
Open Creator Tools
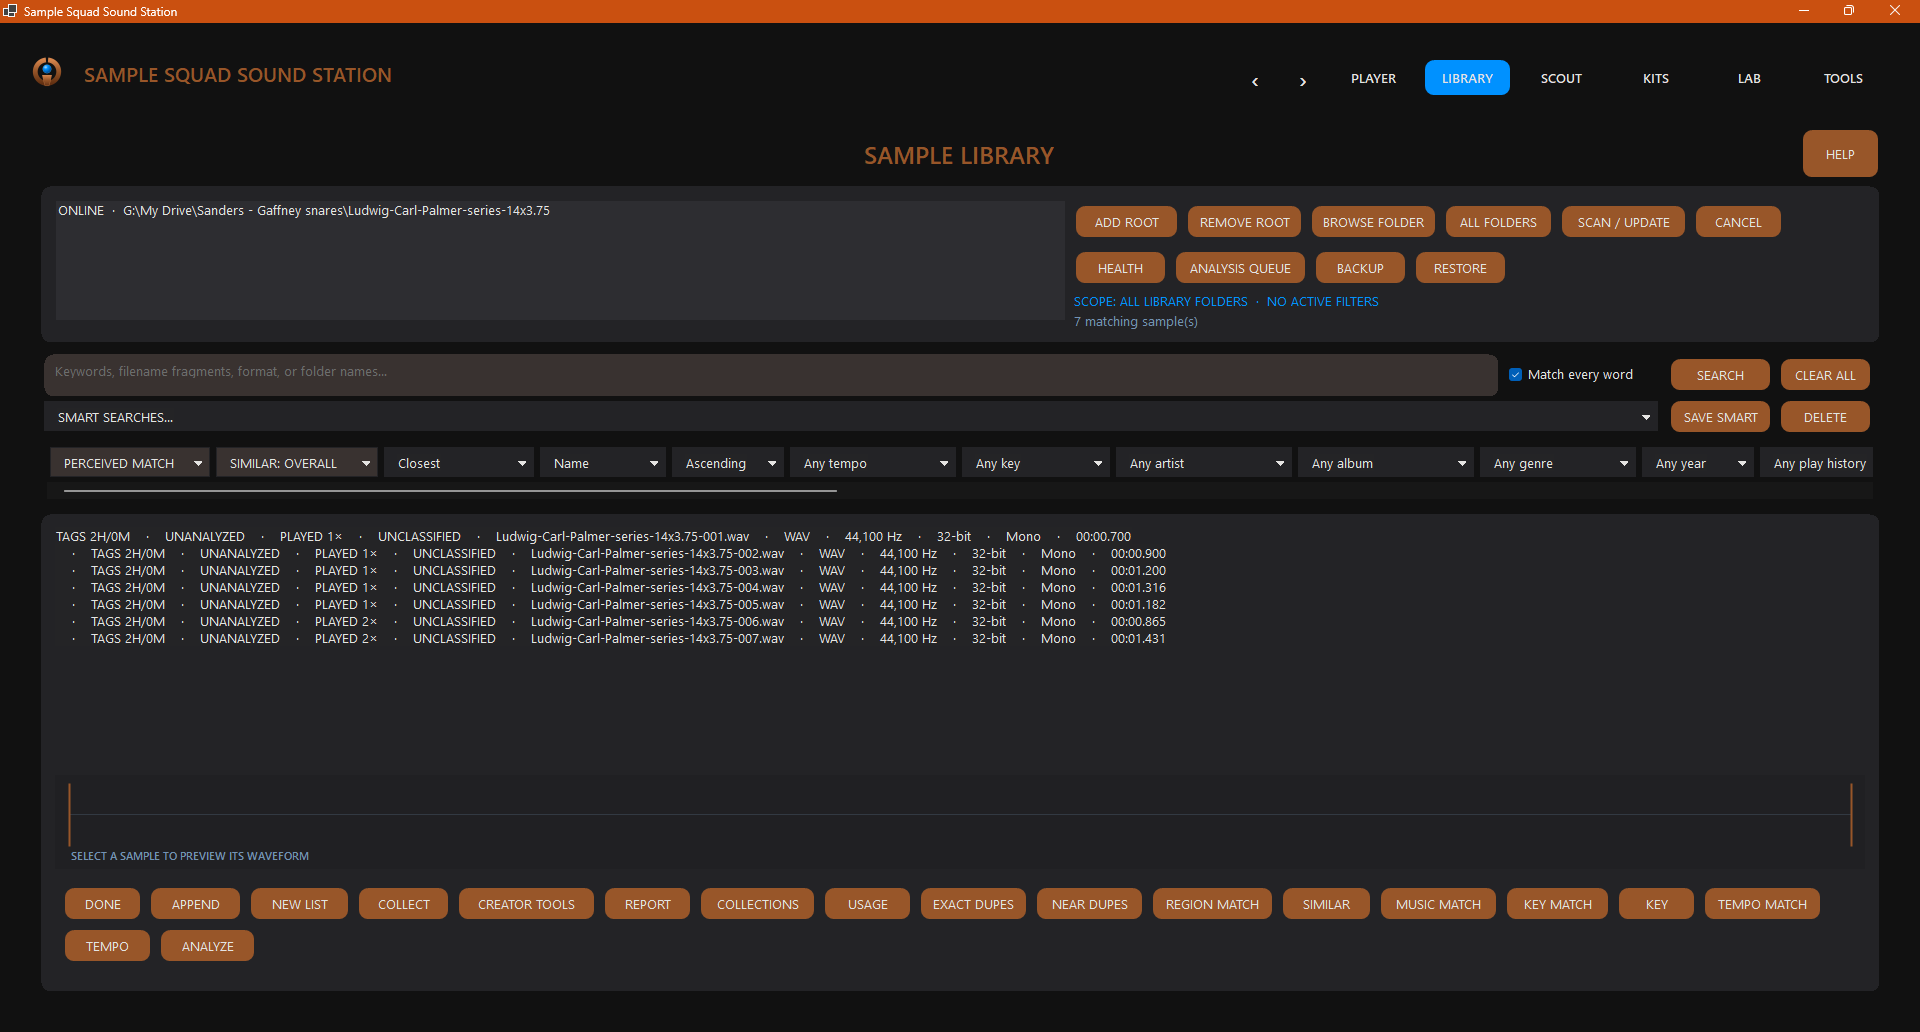[526, 904]
